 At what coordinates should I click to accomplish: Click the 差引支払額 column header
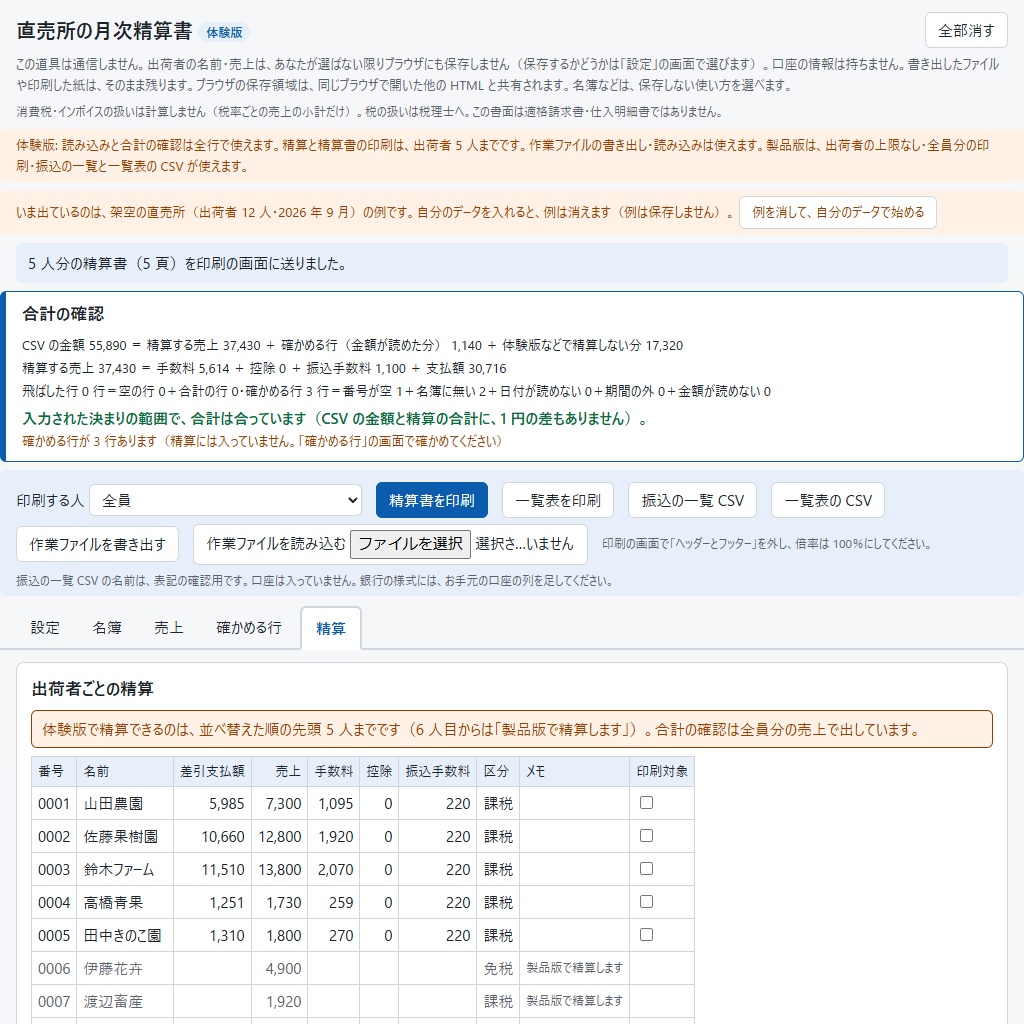(x=212, y=771)
